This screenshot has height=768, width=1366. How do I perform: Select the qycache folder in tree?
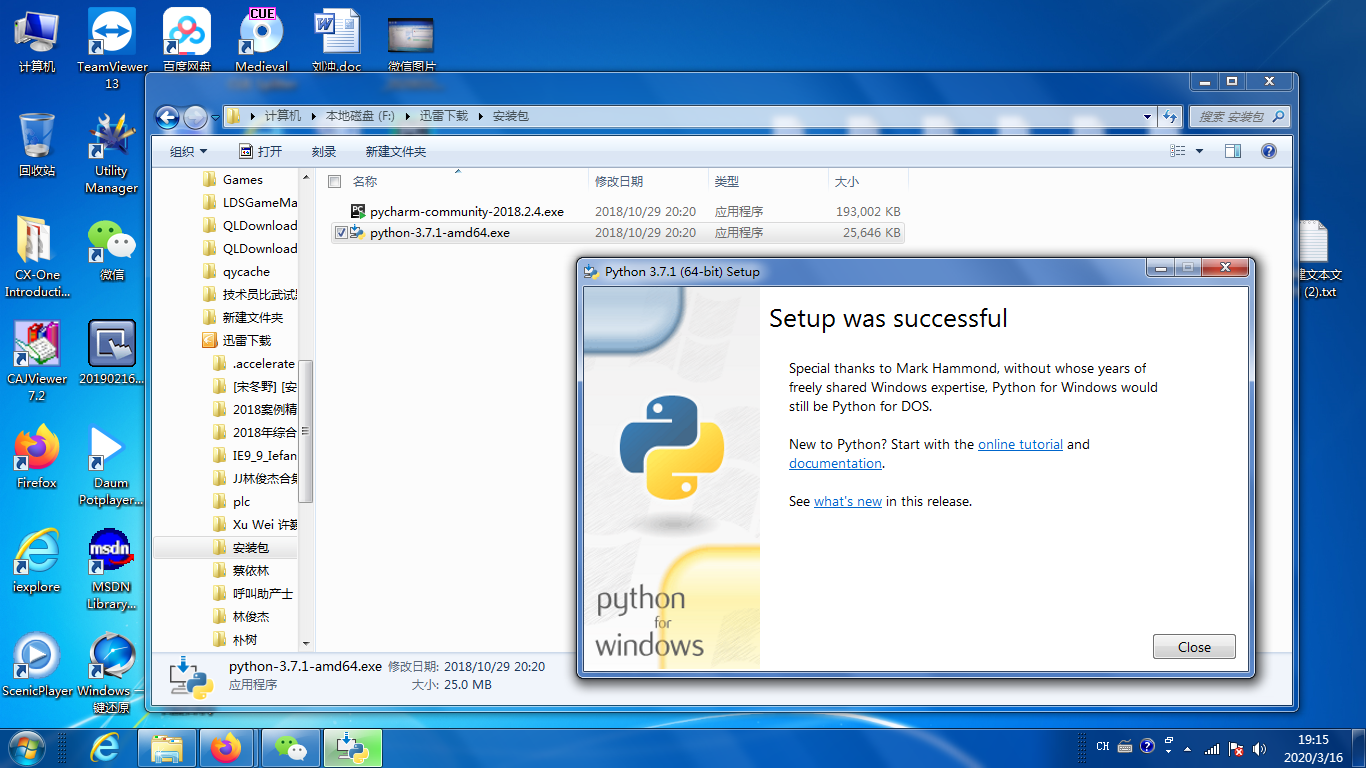pyautogui.click(x=246, y=272)
